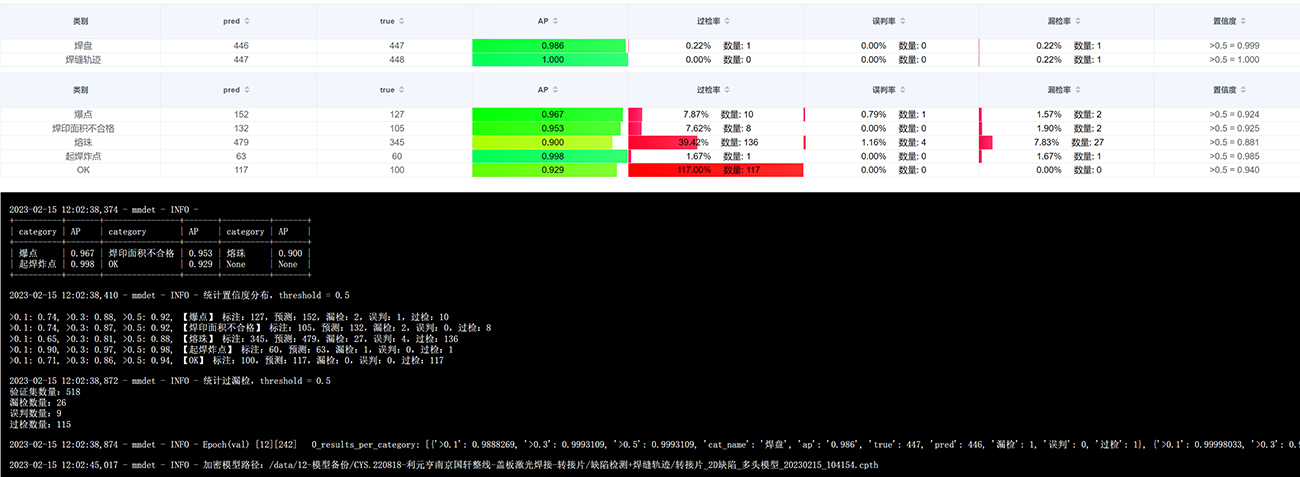Sort second table by AP using sort arrows
Image resolution: width=1300 pixels, height=477 pixels.
557,90
